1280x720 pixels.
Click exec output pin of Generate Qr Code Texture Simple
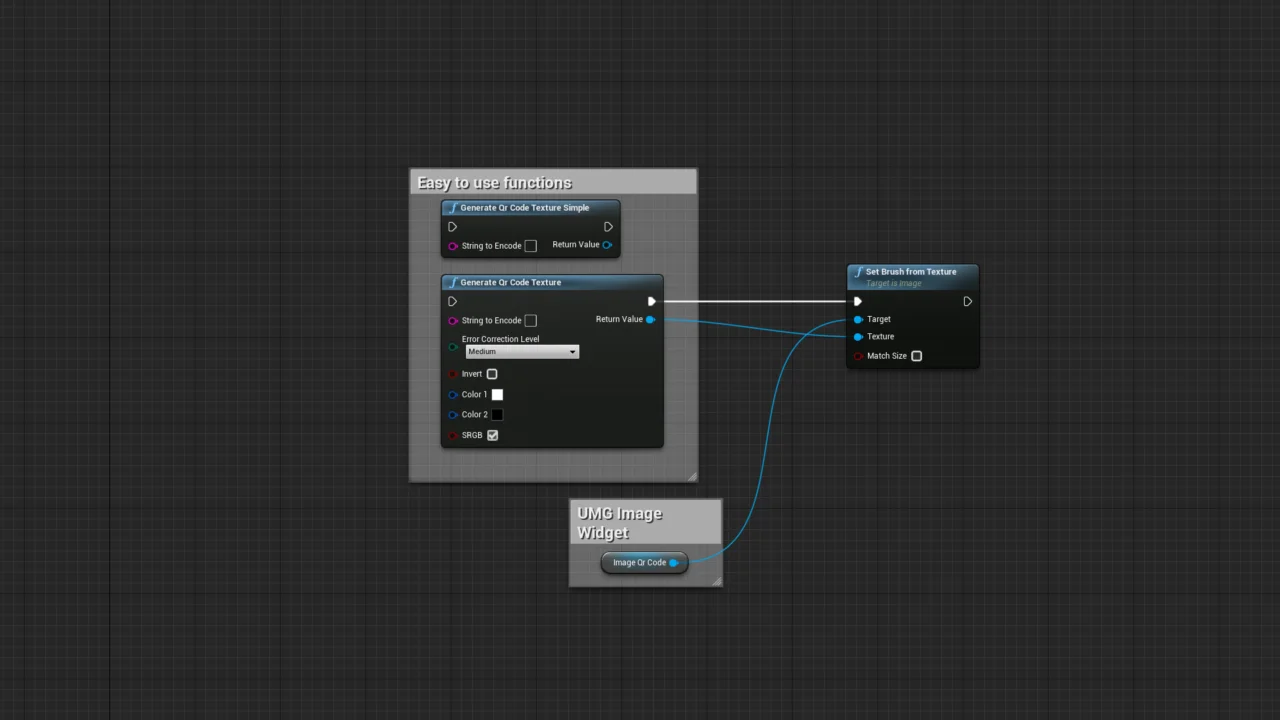(x=608, y=227)
